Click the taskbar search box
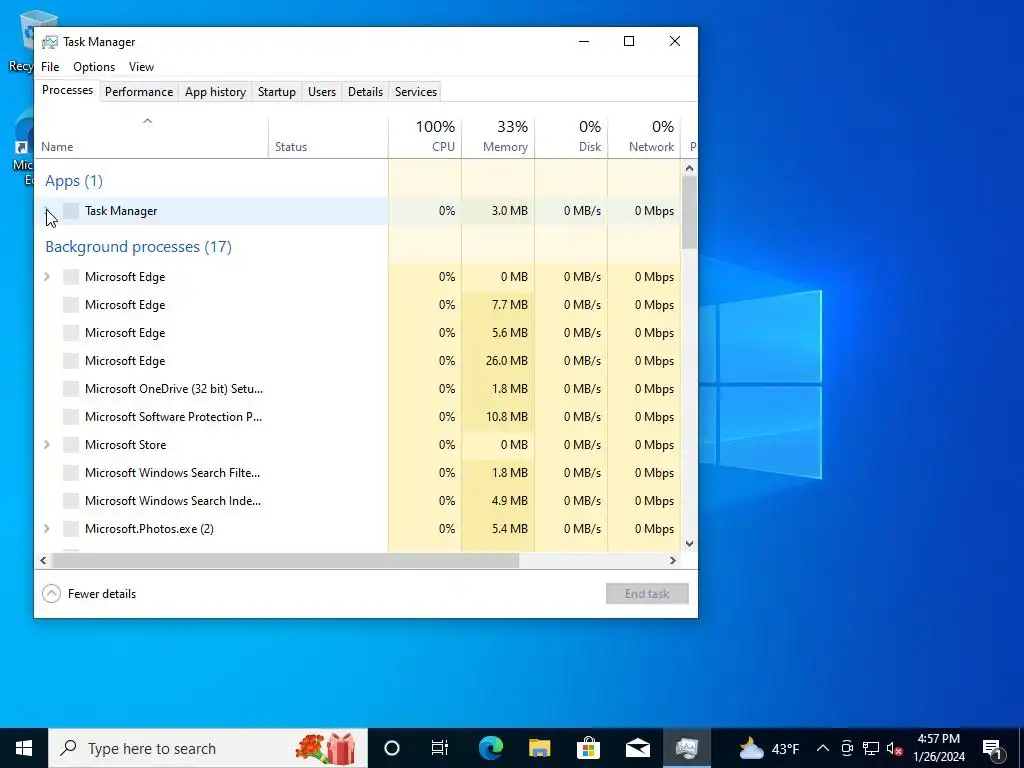Screen dimensions: 1024x768 [208, 748]
